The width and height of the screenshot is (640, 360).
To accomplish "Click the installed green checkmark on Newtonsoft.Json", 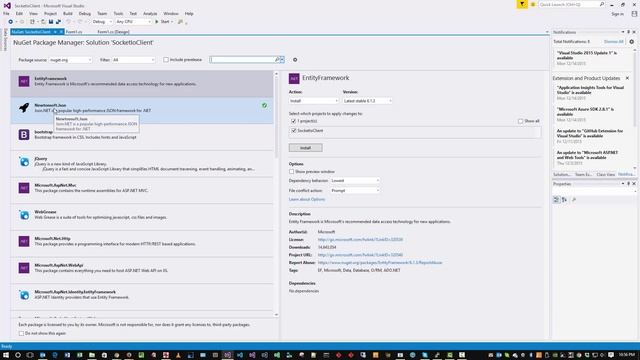I will (264, 105).
